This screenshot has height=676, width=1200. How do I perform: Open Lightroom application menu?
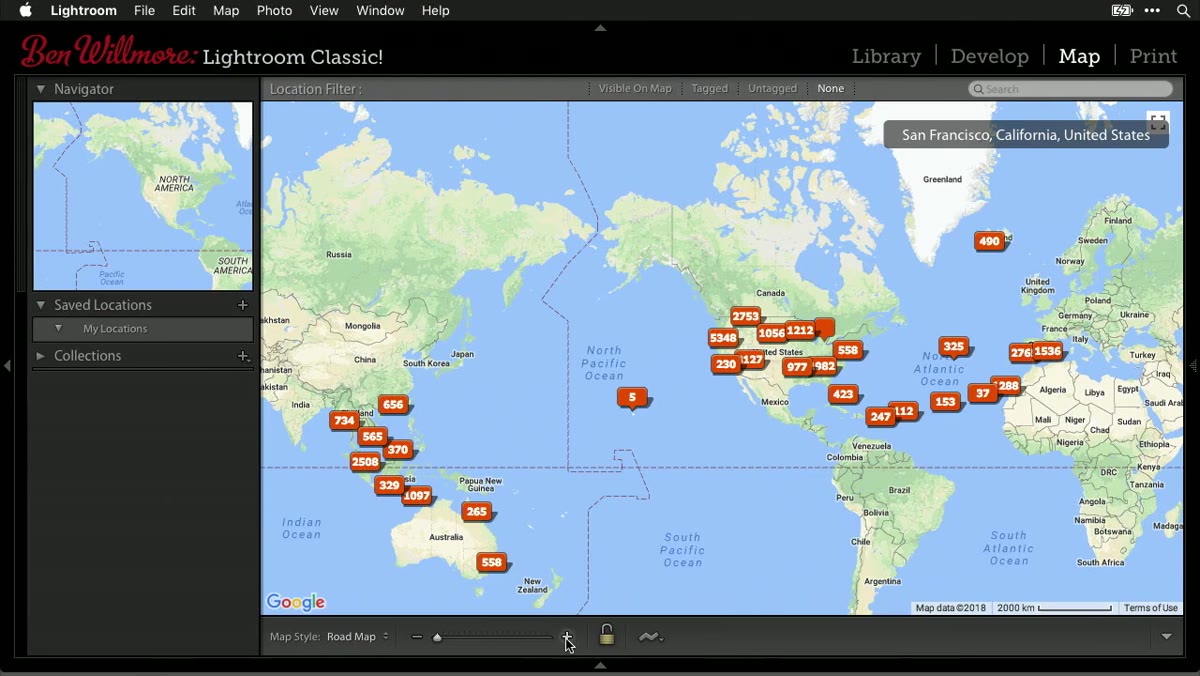83,10
